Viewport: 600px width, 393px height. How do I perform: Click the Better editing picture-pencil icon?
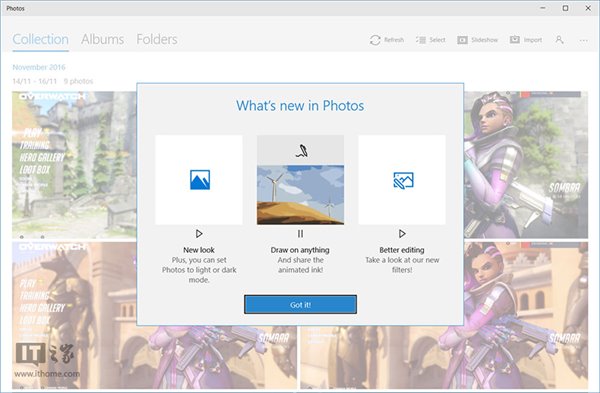[403, 180]
